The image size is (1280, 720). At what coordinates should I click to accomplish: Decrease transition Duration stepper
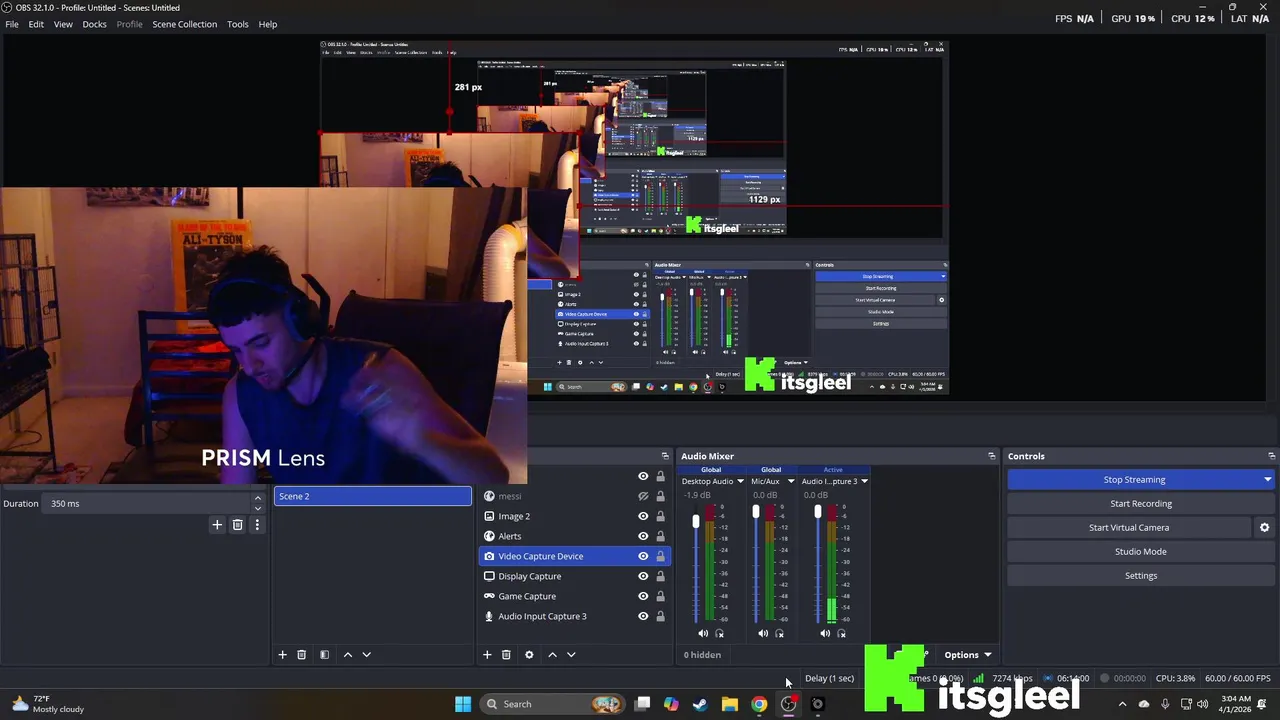click(x=258, y=508)
